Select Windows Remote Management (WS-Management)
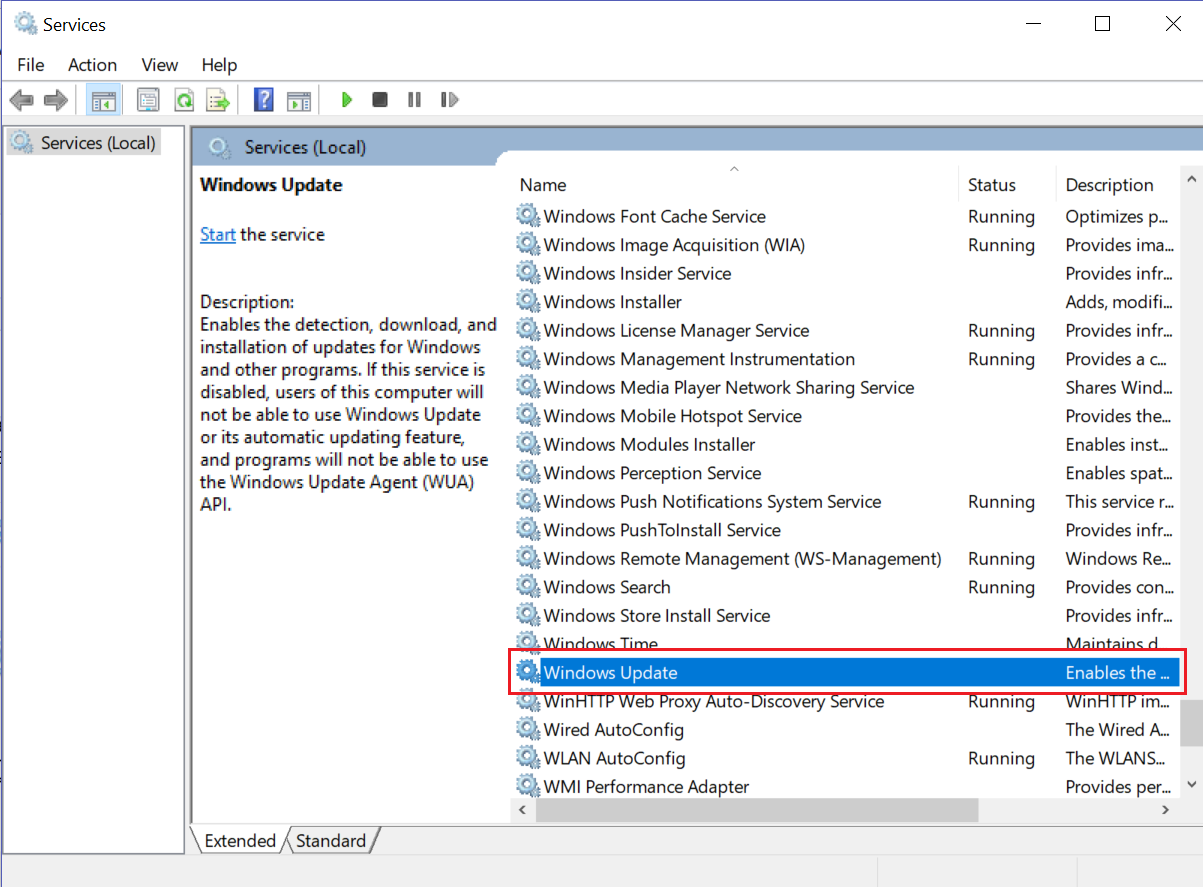This screenshot has height=887, width=1203. click(x=742, y=559)
